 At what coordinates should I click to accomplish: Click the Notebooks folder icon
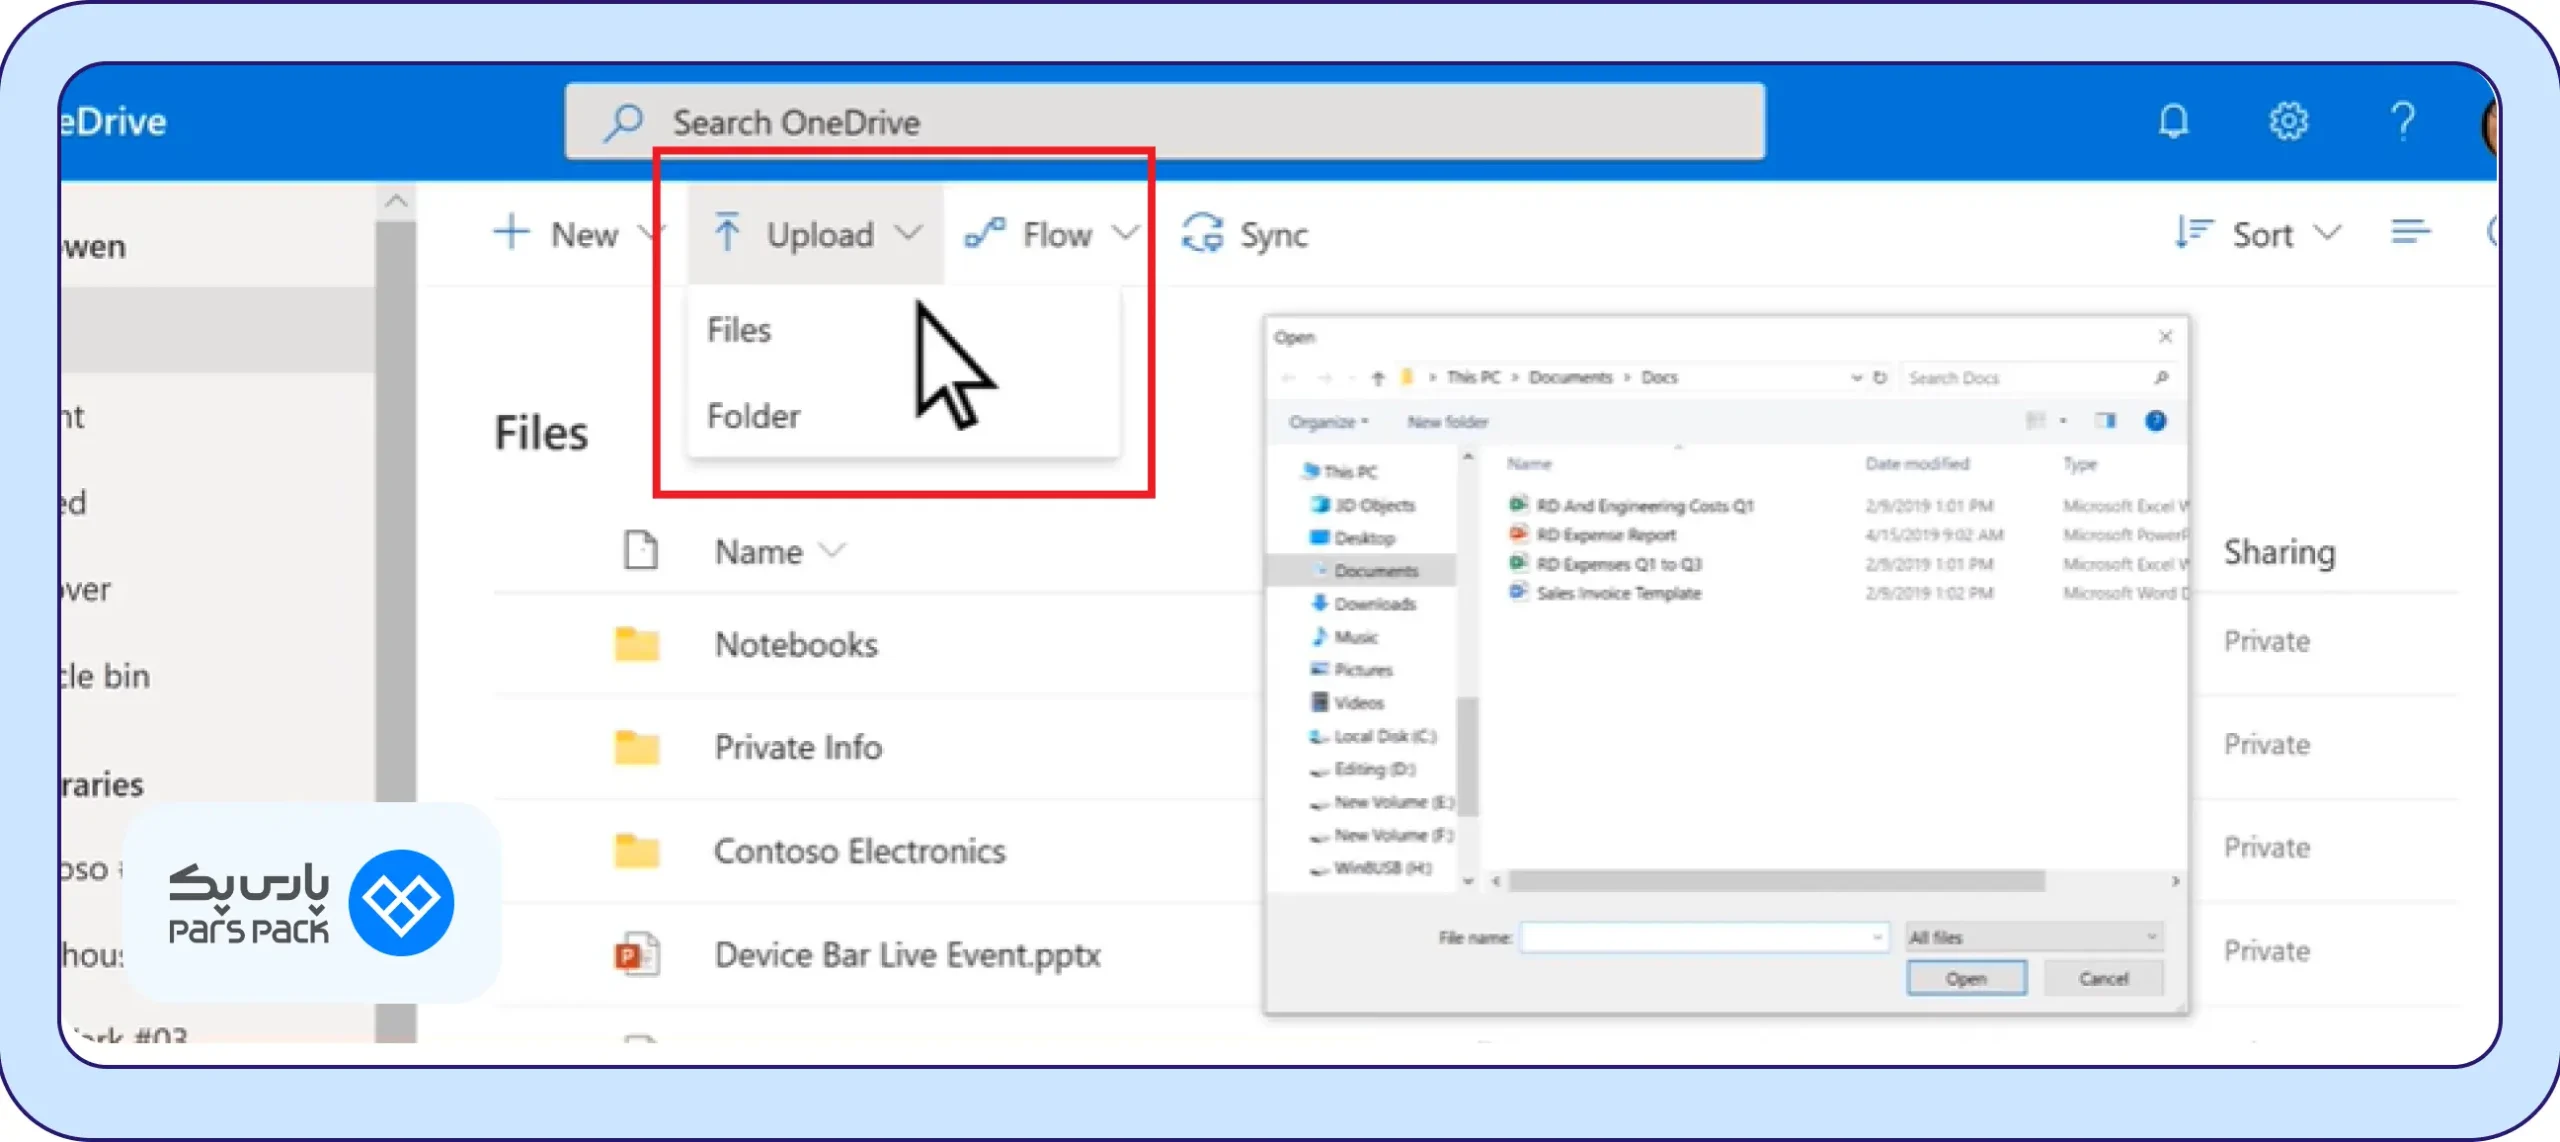(636, 645)
